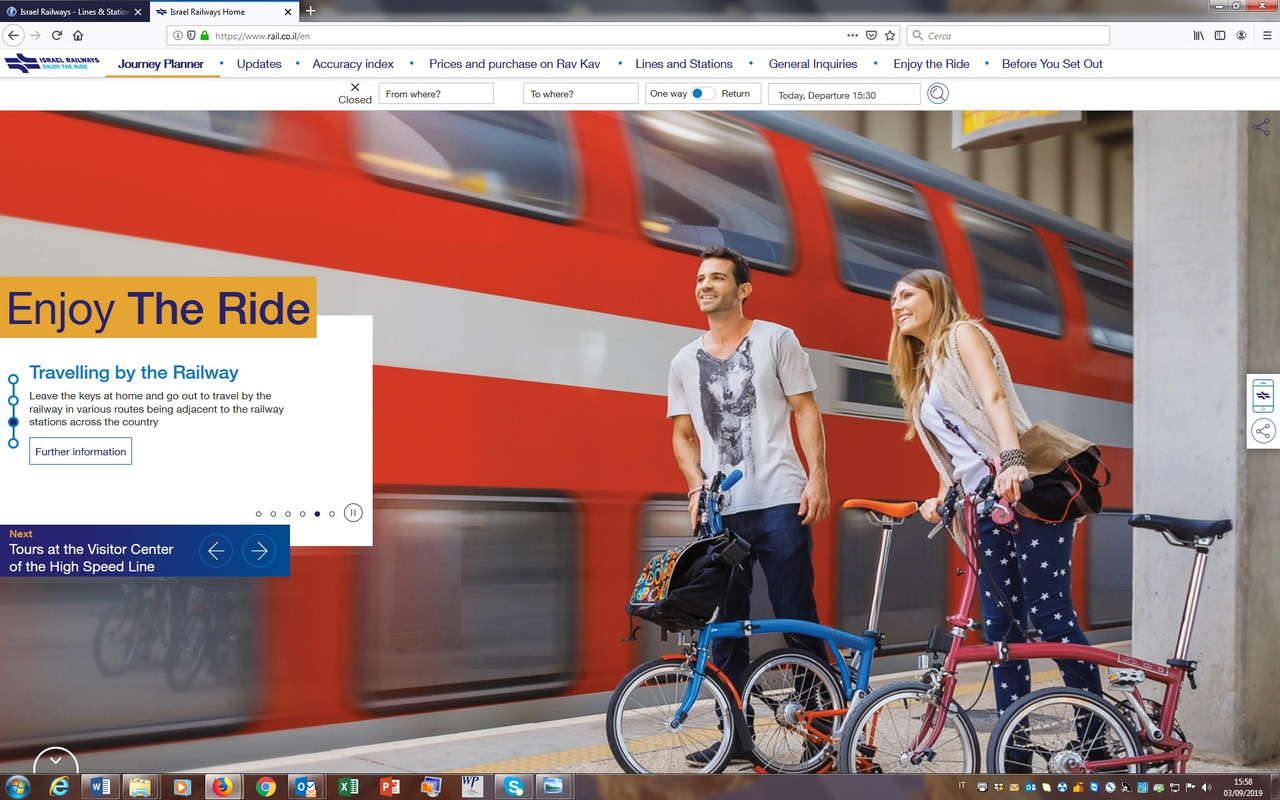The width and height of the screenshot is (1280, 800).
Task: Bookmark this page with the star icon
Action: pos(890,35)
